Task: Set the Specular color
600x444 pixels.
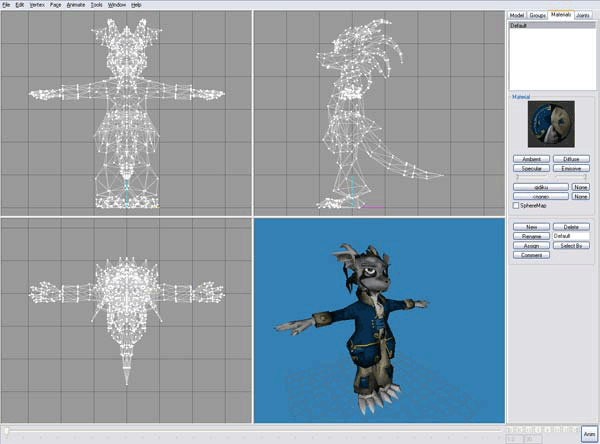Action: 531,168
